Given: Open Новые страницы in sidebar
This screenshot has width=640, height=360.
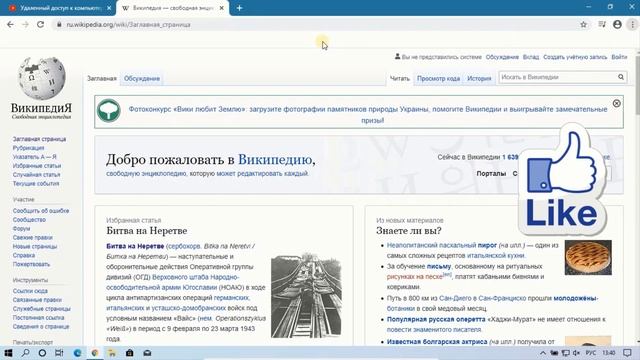Looking at the screenshot, I should [35, 247].
